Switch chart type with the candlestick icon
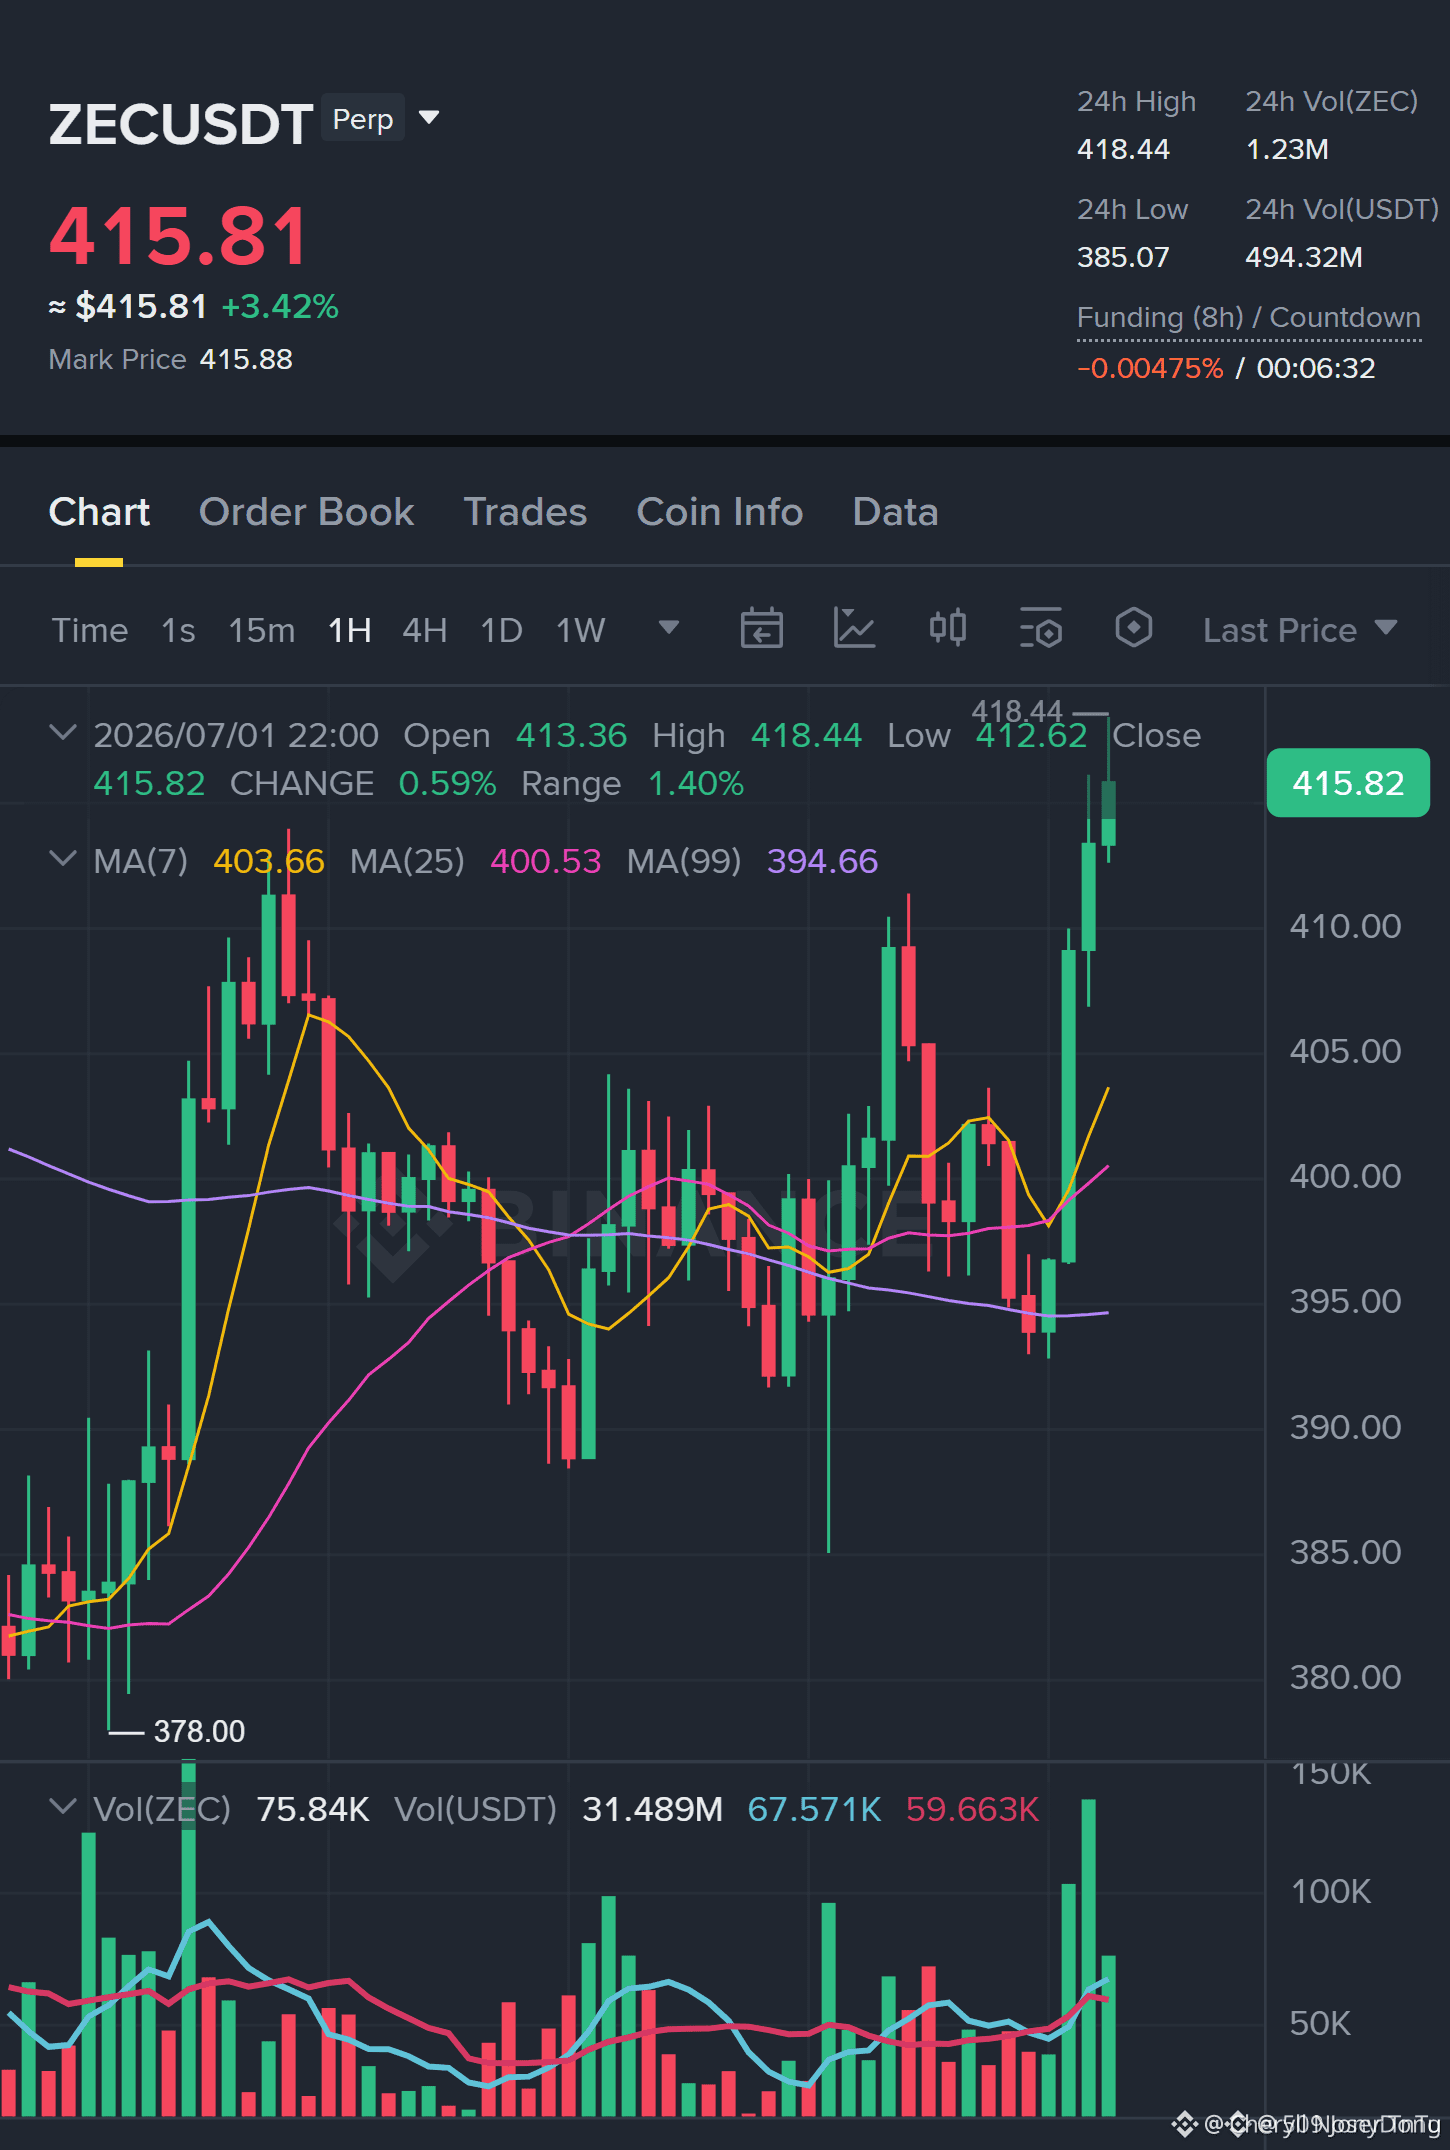1450x2150 pixels. 947,629
